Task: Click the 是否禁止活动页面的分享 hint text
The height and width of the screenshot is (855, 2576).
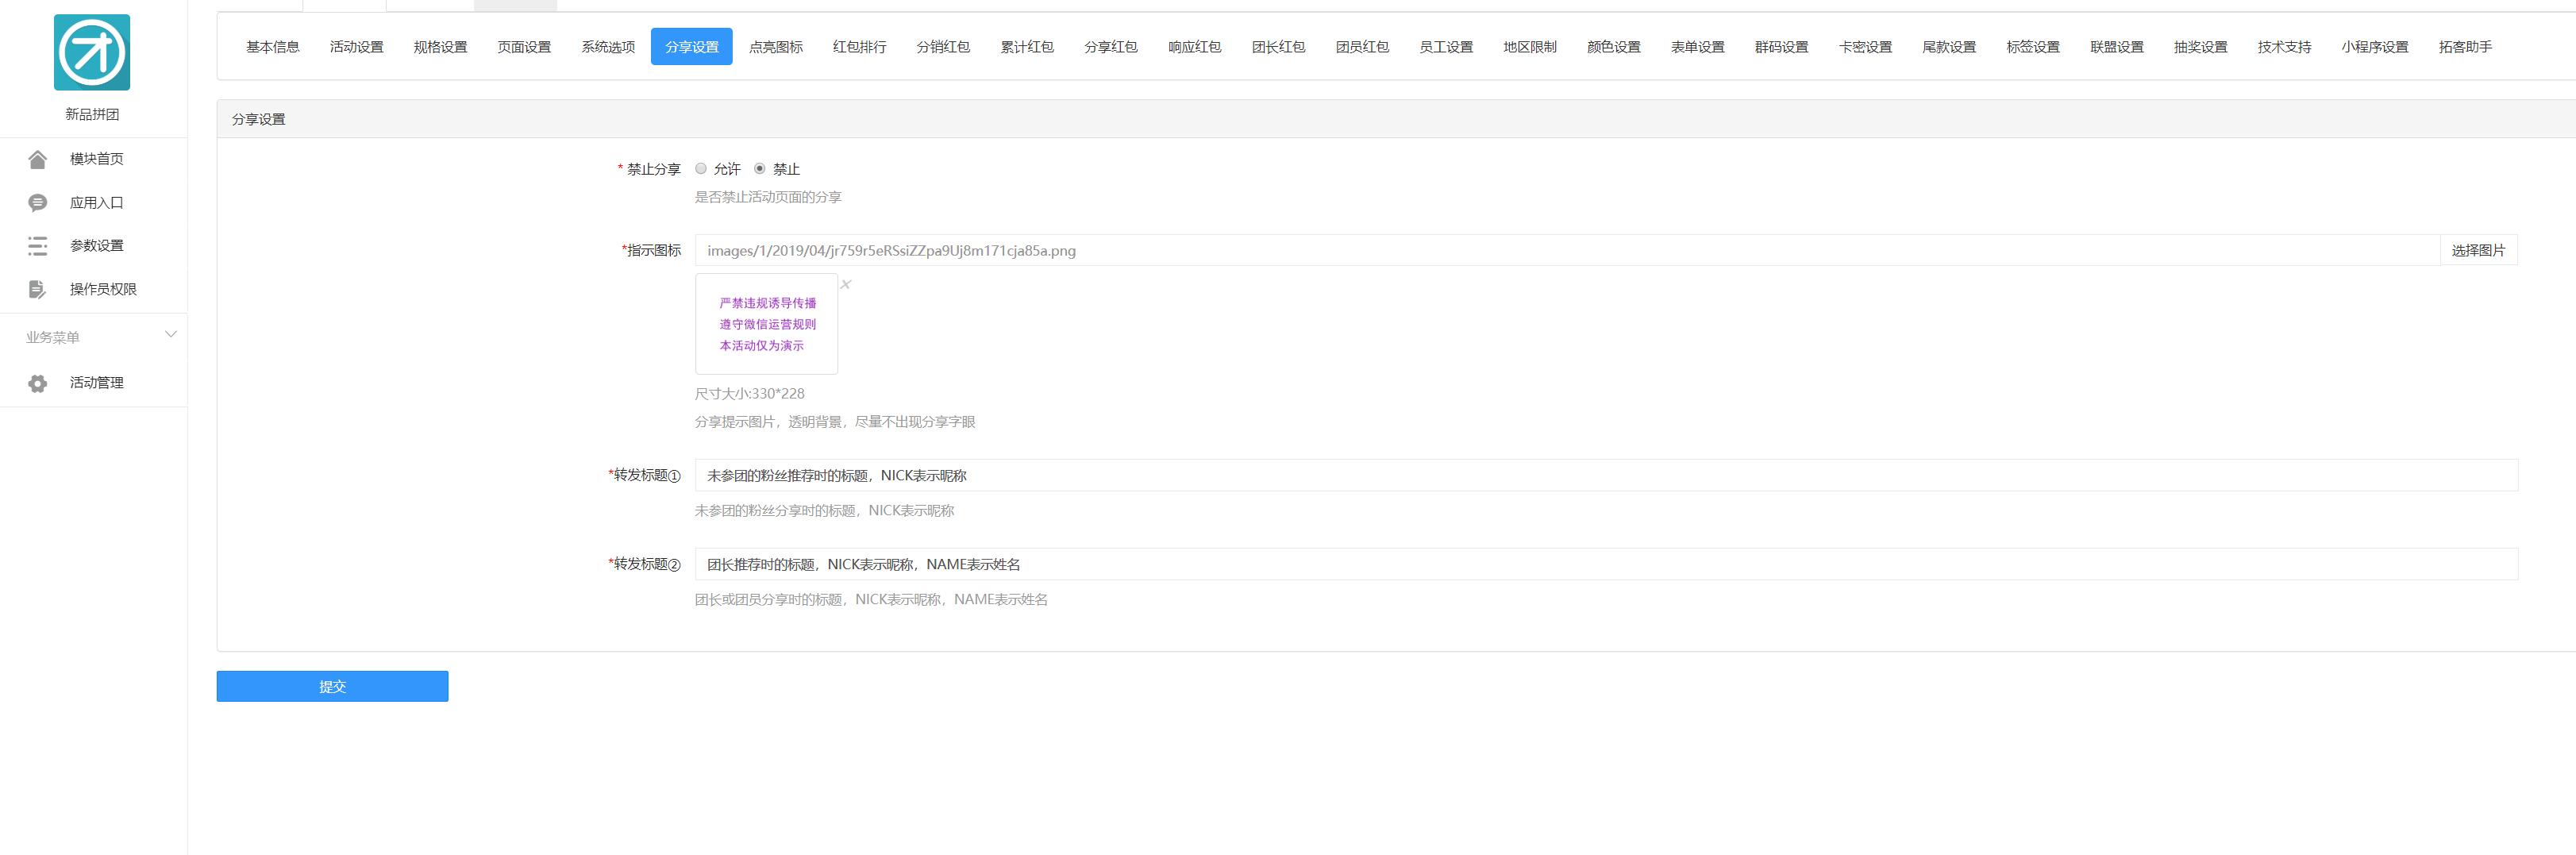Action: pyautogui.click(x=768, y=198)
